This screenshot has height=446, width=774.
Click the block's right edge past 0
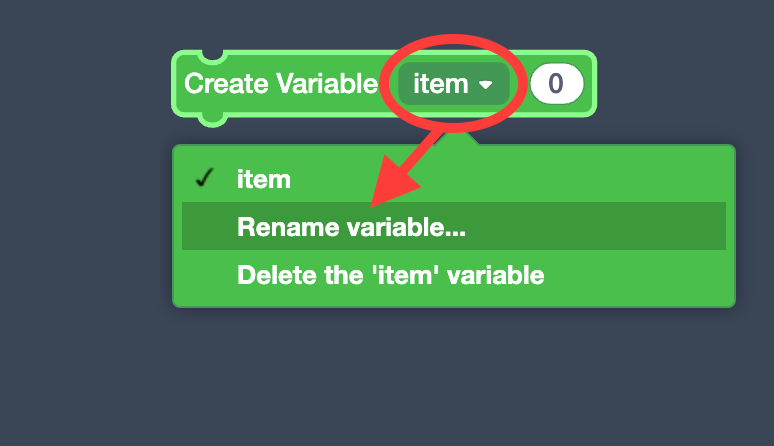[590, 85]
